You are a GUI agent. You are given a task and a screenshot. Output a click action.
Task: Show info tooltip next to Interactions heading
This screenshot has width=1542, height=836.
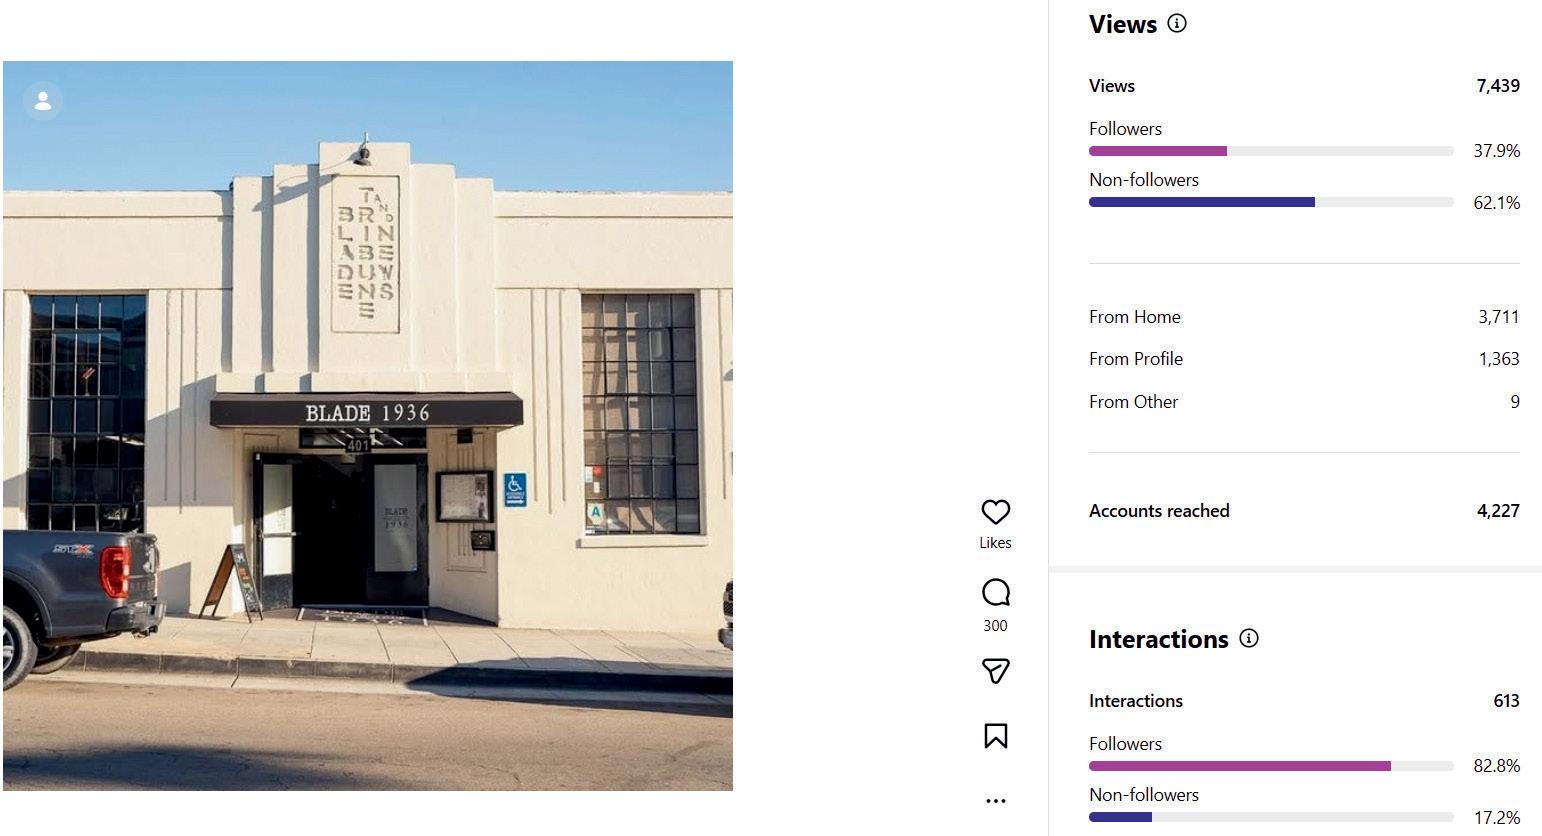pyautogui.click(x=1249, y=638)
